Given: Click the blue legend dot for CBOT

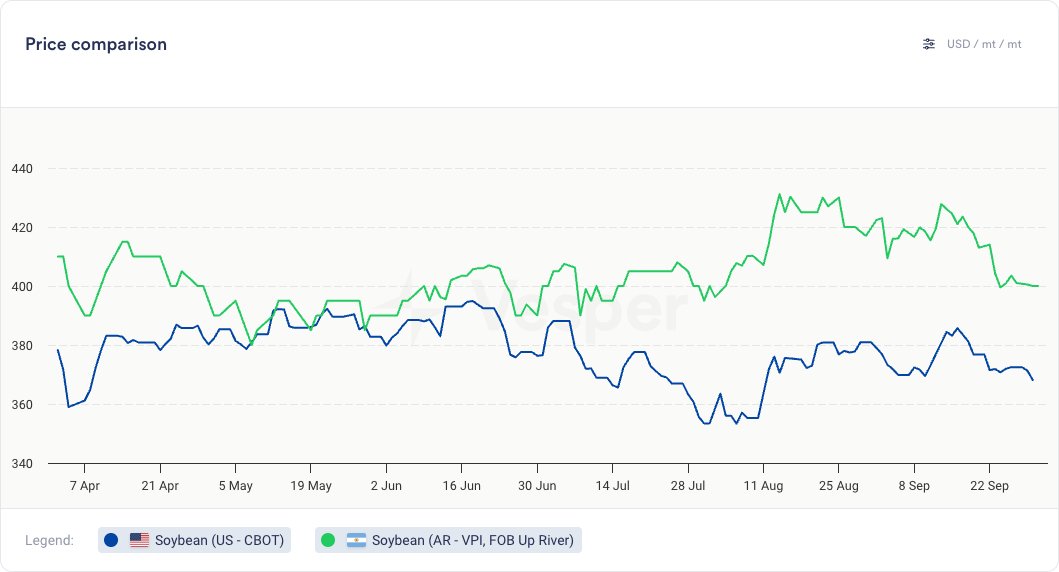Looking at the screenshot, I should click(x=111, y=540).
